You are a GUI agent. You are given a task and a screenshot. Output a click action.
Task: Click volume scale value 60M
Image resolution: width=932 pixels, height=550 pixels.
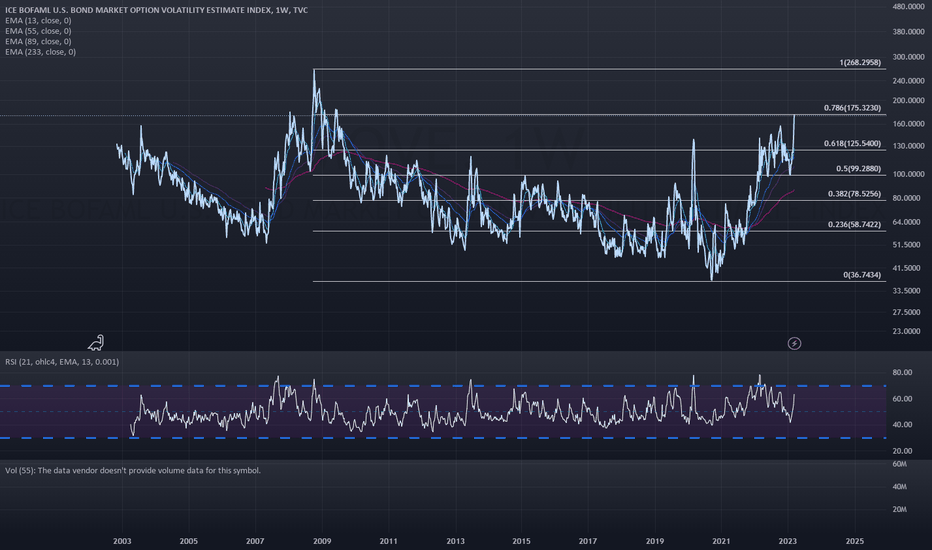tap(900, 464)
